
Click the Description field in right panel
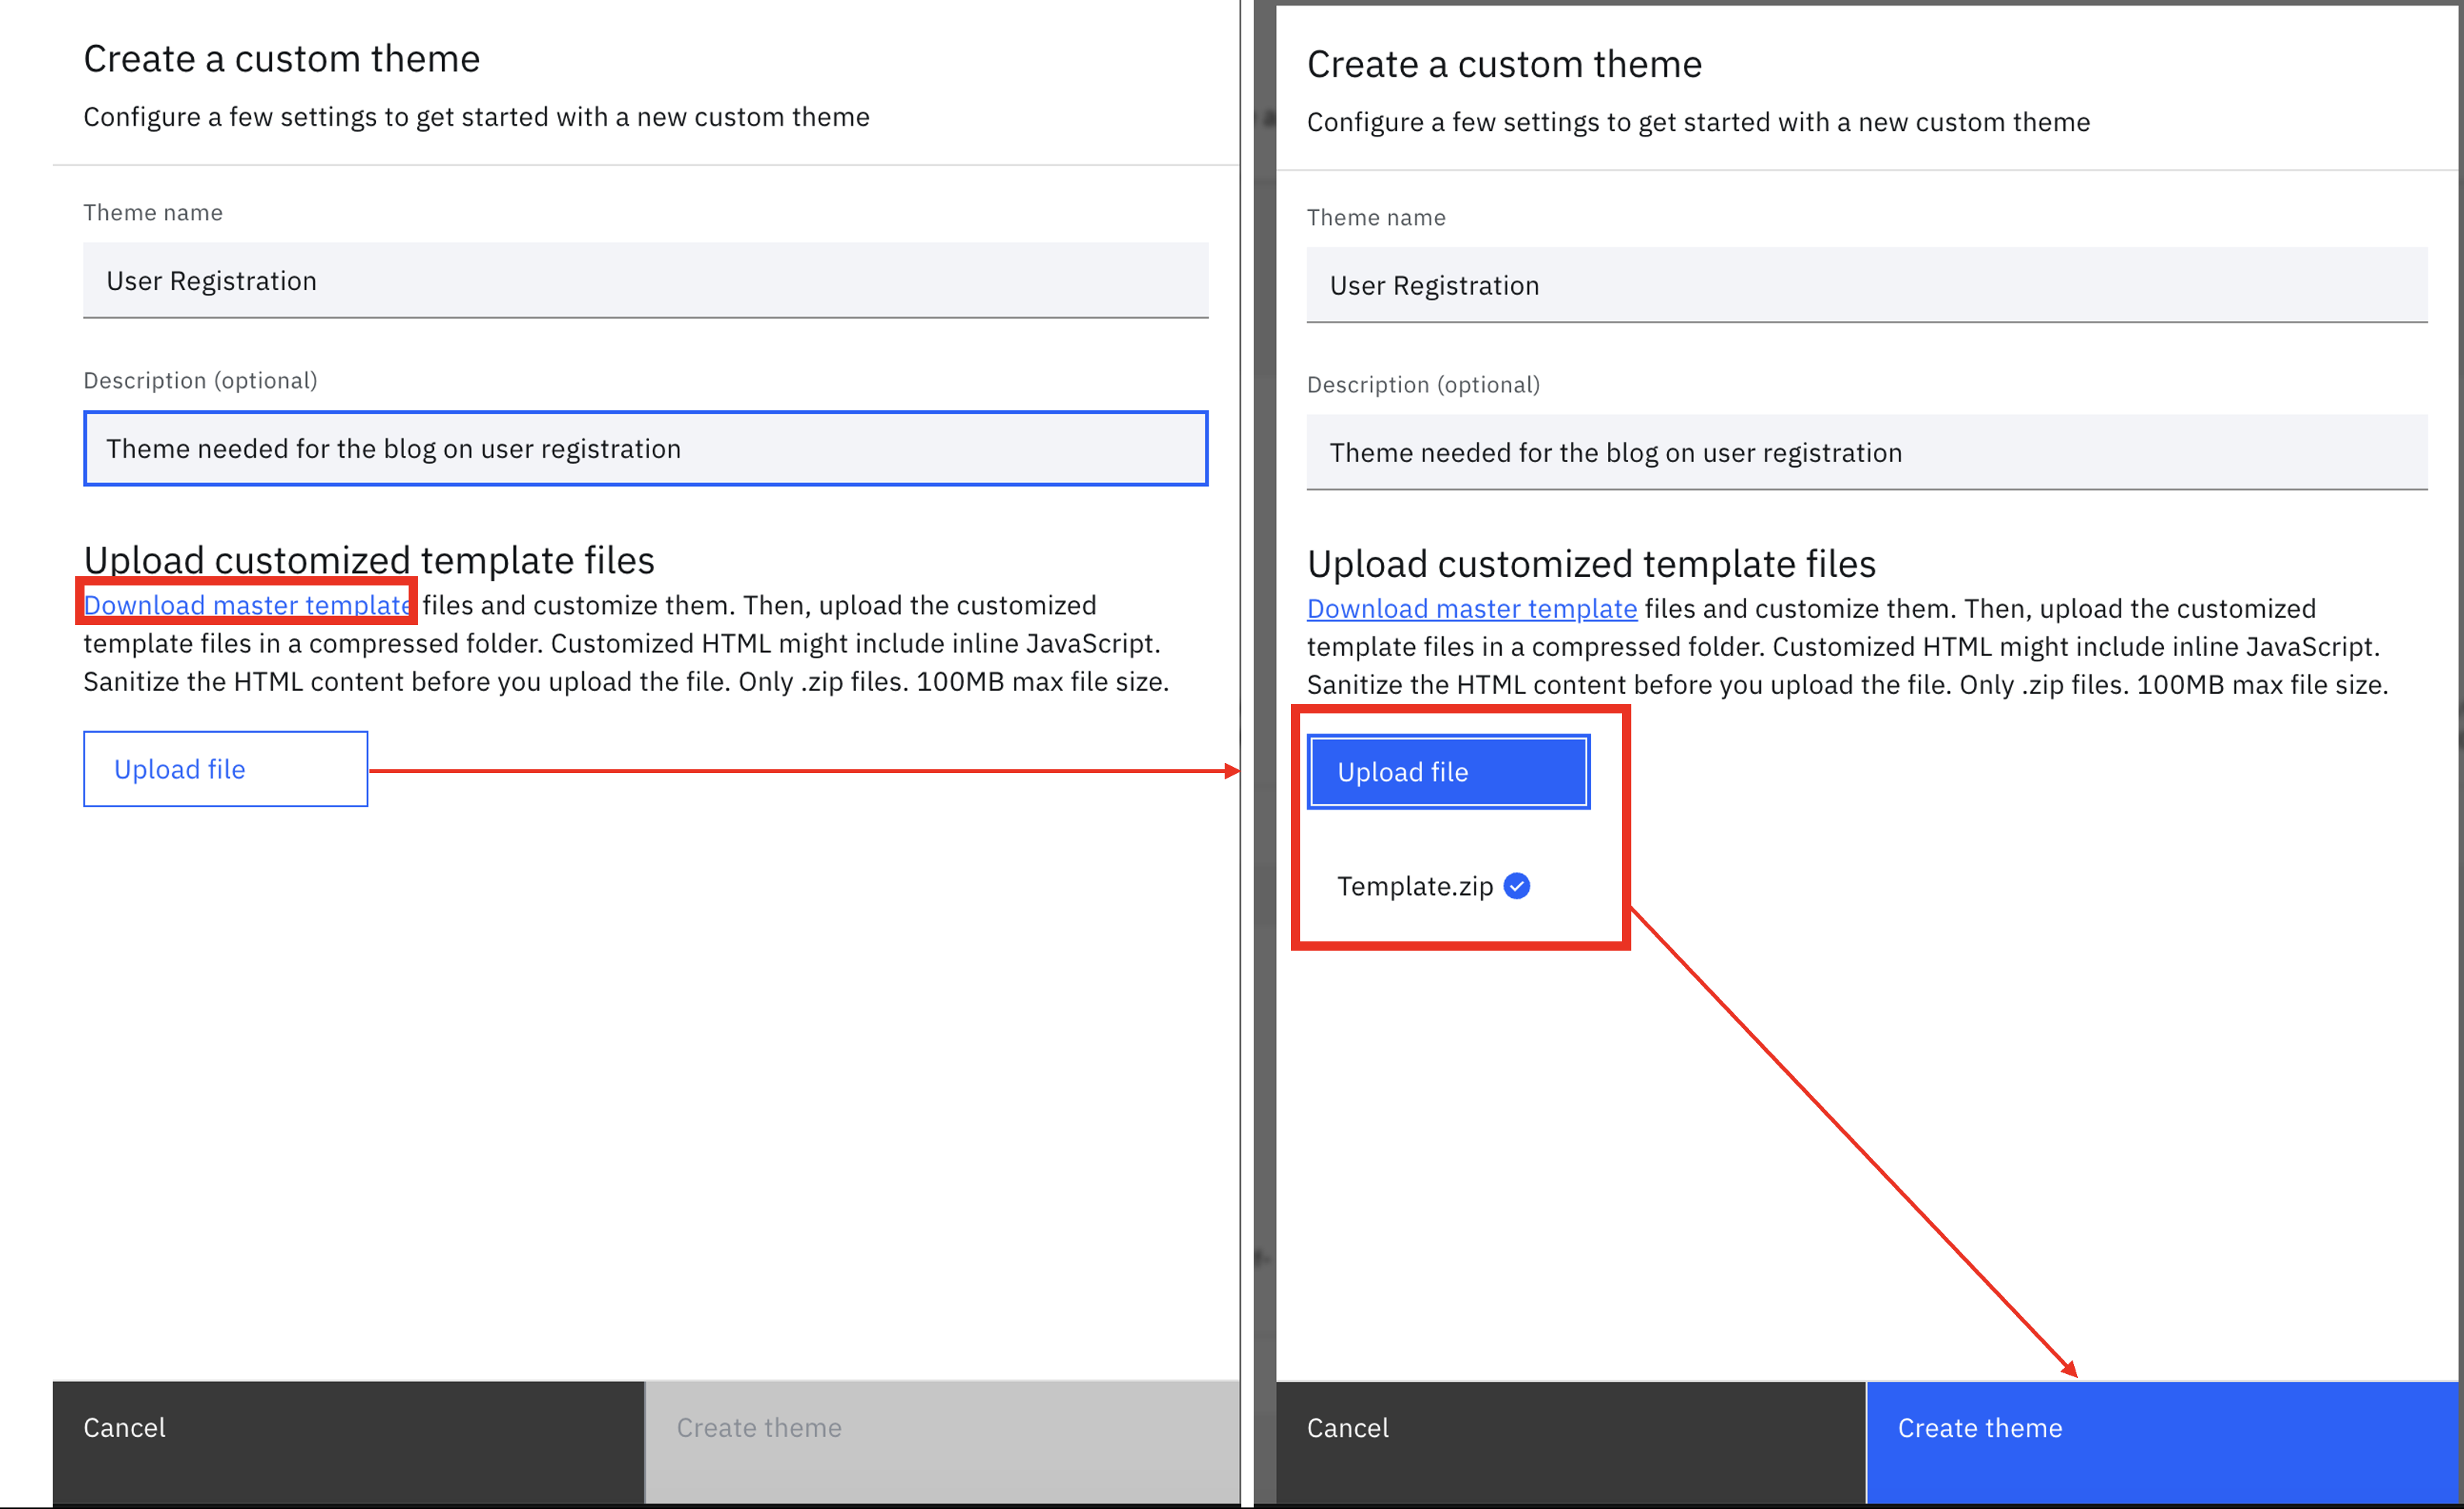(1866, 452)
